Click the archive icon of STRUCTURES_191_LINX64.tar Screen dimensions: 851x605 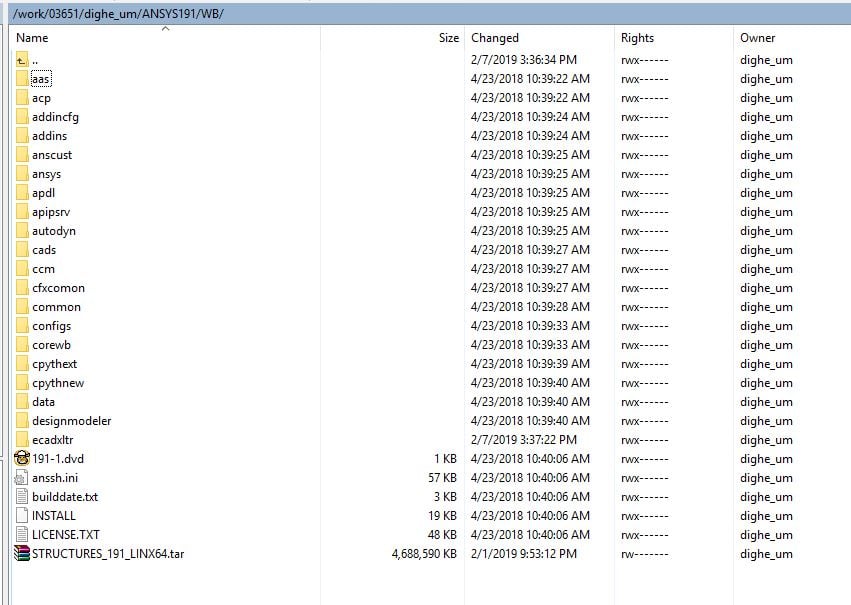[22, 553]
